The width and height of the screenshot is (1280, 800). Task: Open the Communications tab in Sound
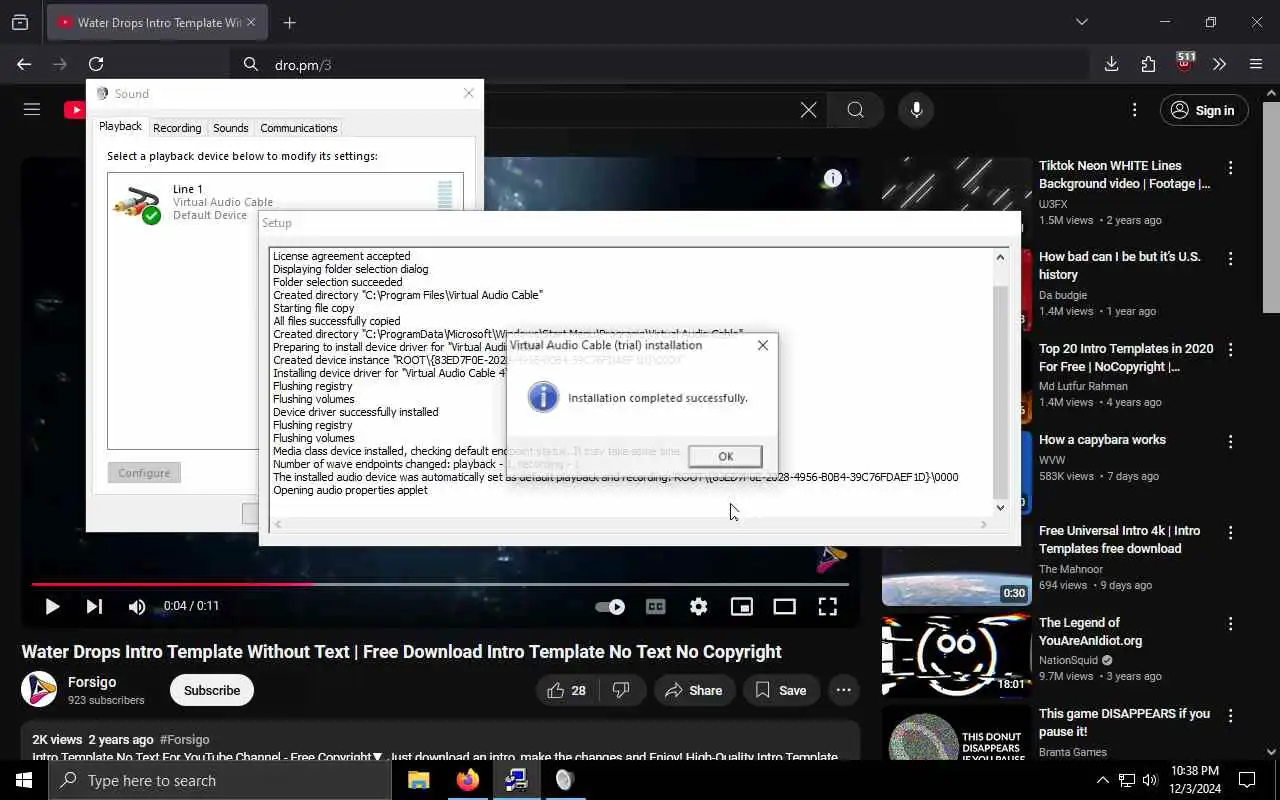click(298, 128)
